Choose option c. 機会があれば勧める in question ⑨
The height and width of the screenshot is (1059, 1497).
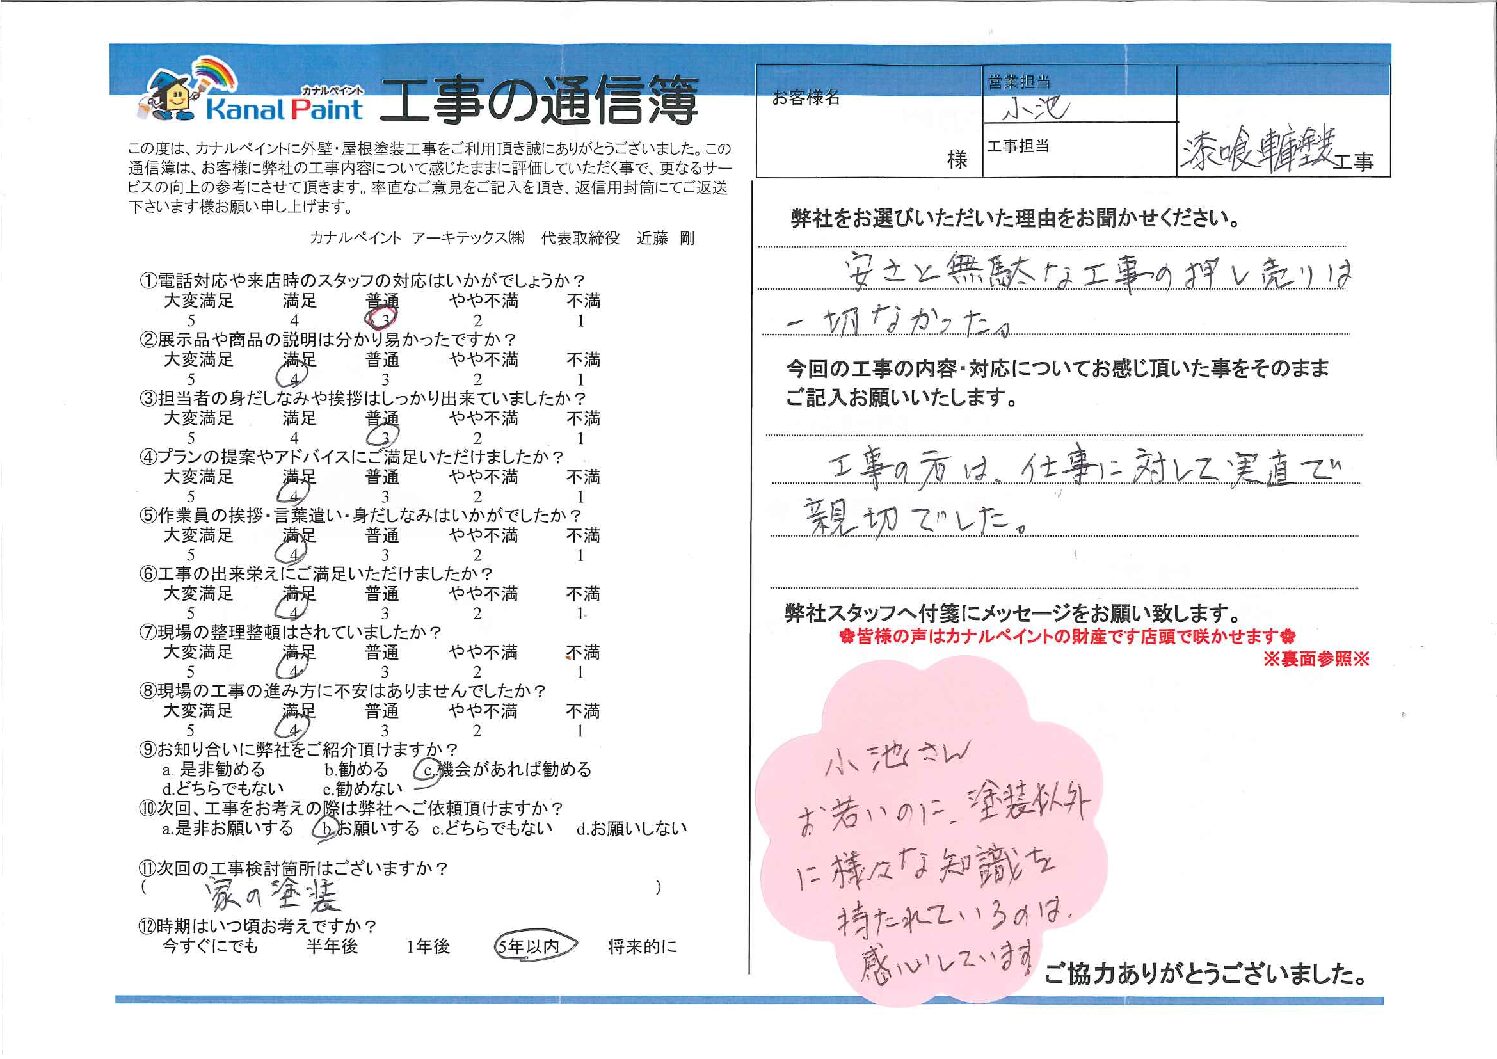(505, 770)
